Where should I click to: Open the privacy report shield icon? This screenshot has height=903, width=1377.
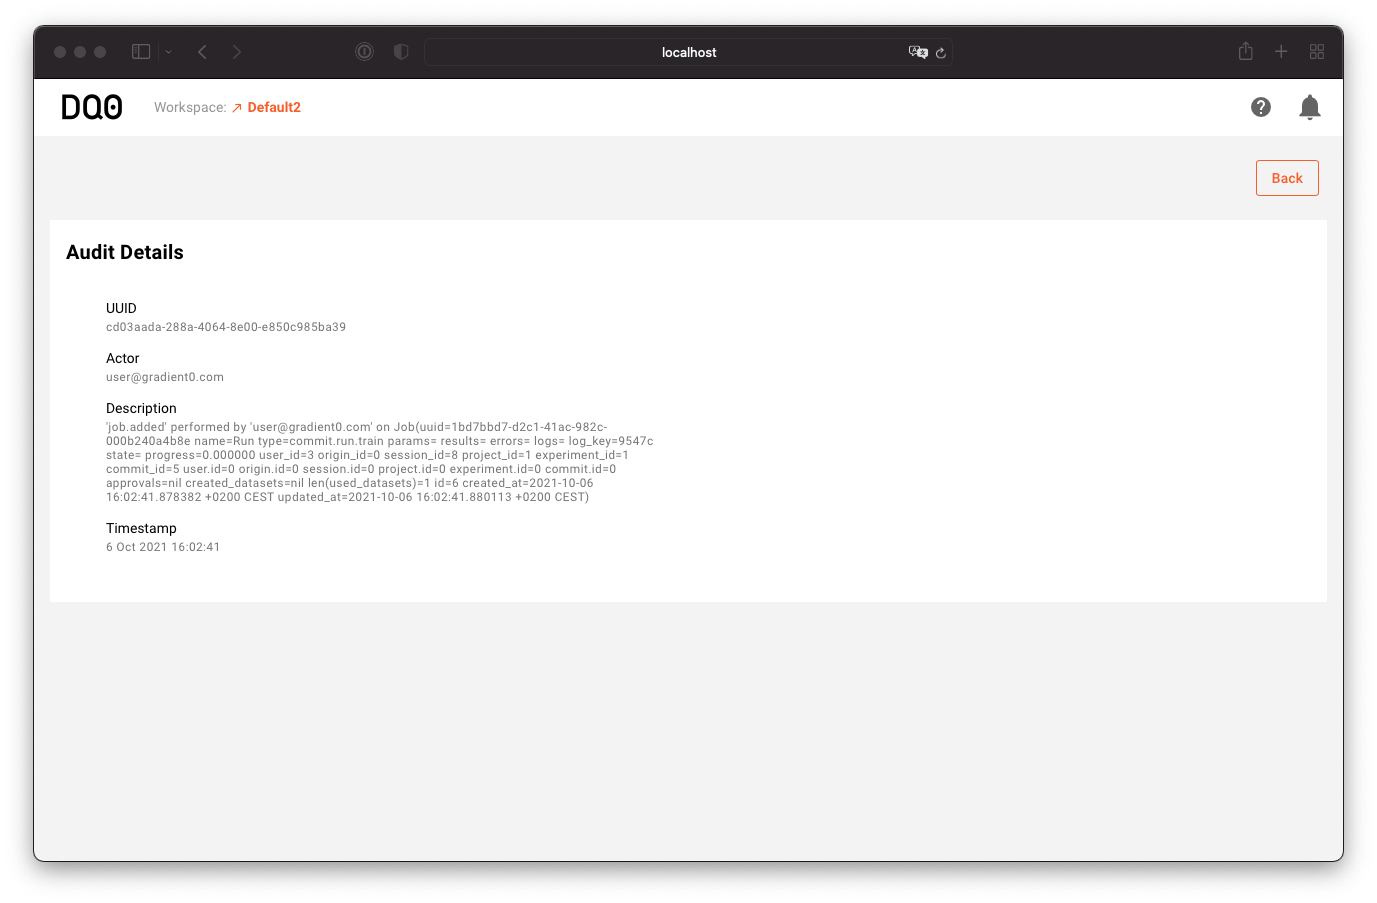pos(401,52)
